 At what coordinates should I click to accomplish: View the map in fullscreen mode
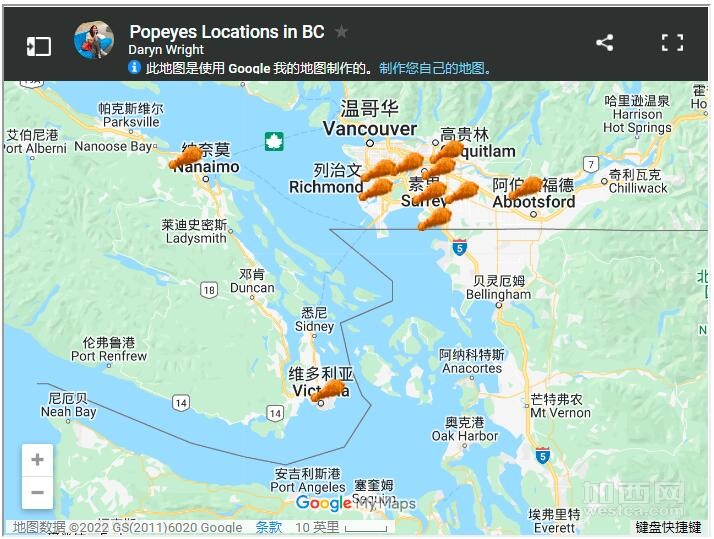pyautogui.click(x=673, y=43)
